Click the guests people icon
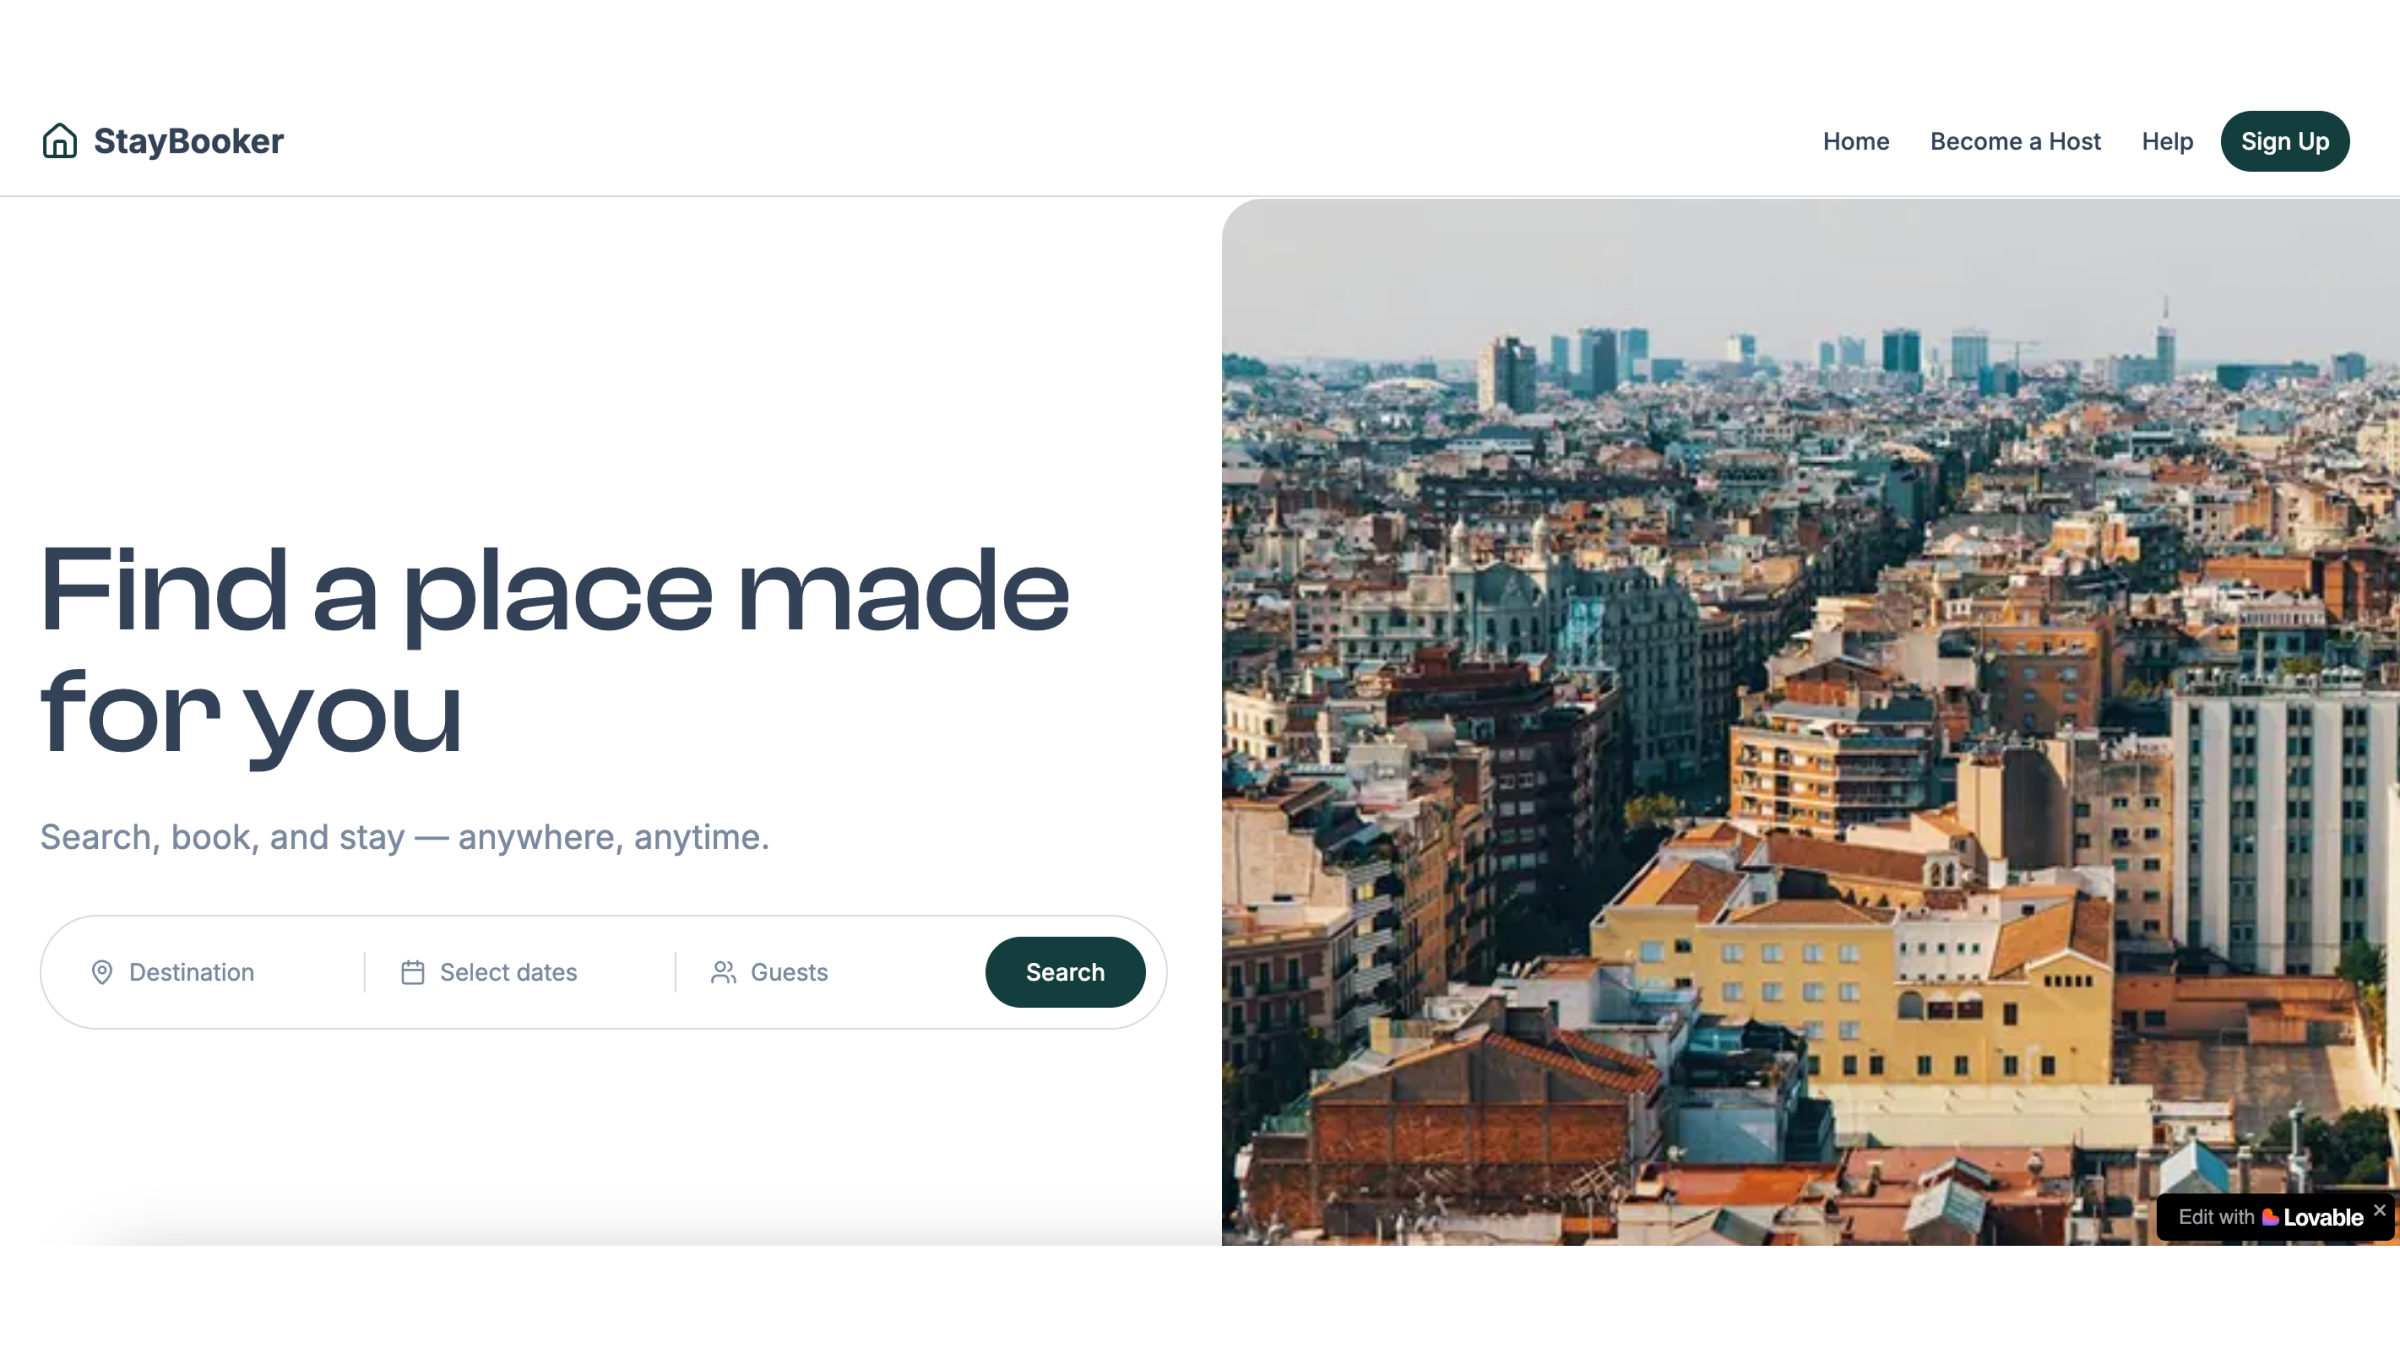Screen dimensions: 2400x1350 pyautogui.click(x=723, y=972)
